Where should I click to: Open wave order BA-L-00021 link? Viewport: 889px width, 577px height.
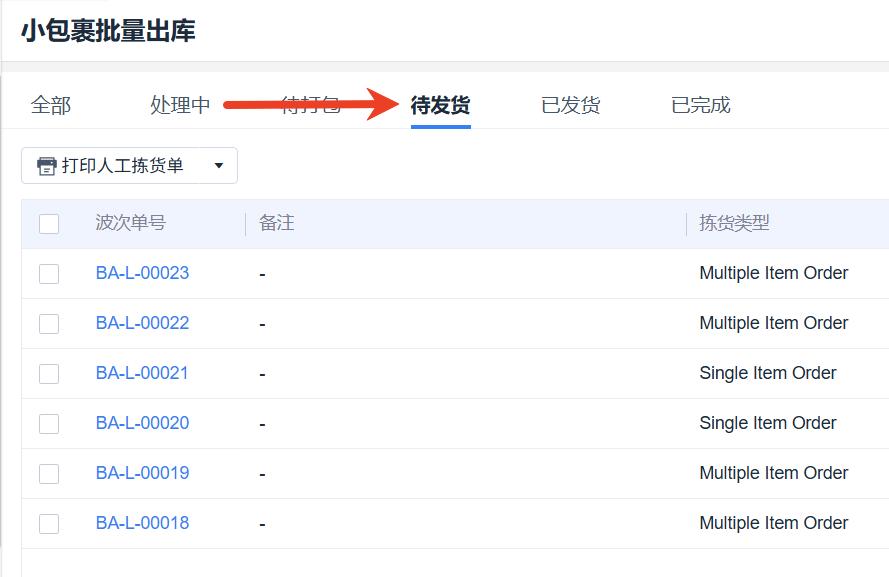142,373
